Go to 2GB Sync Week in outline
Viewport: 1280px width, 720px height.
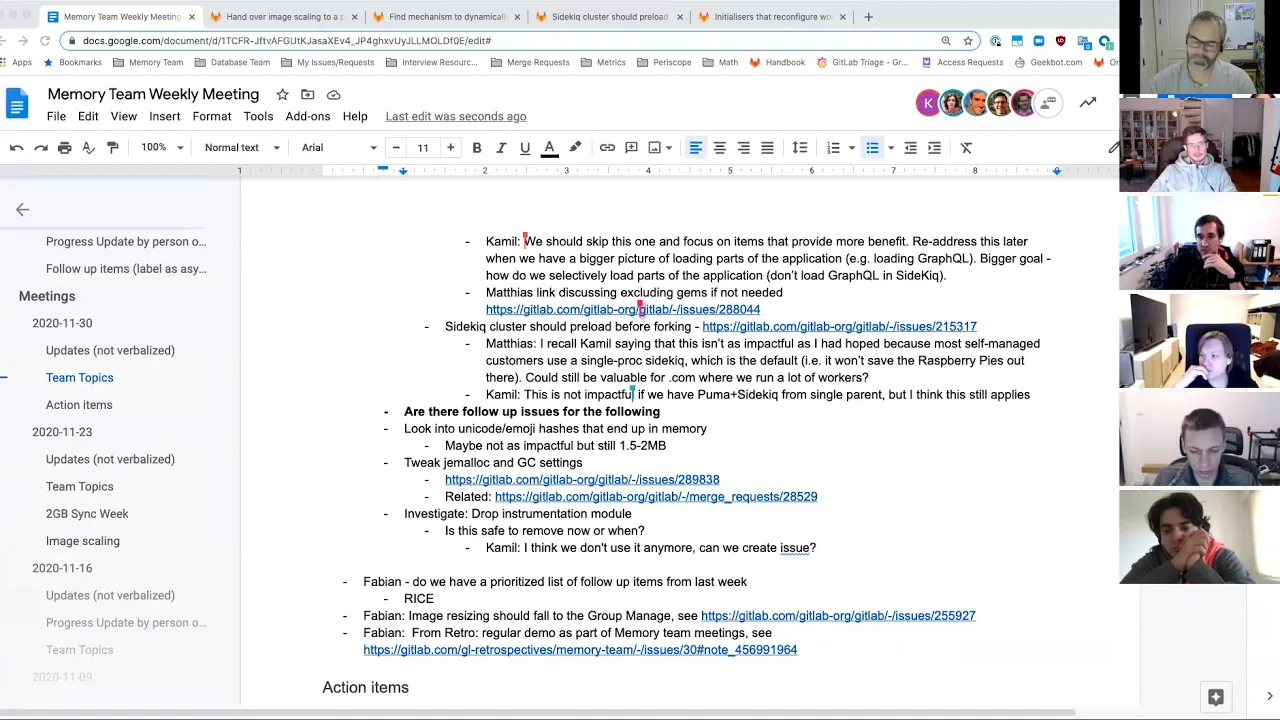(x=87, y=514)
